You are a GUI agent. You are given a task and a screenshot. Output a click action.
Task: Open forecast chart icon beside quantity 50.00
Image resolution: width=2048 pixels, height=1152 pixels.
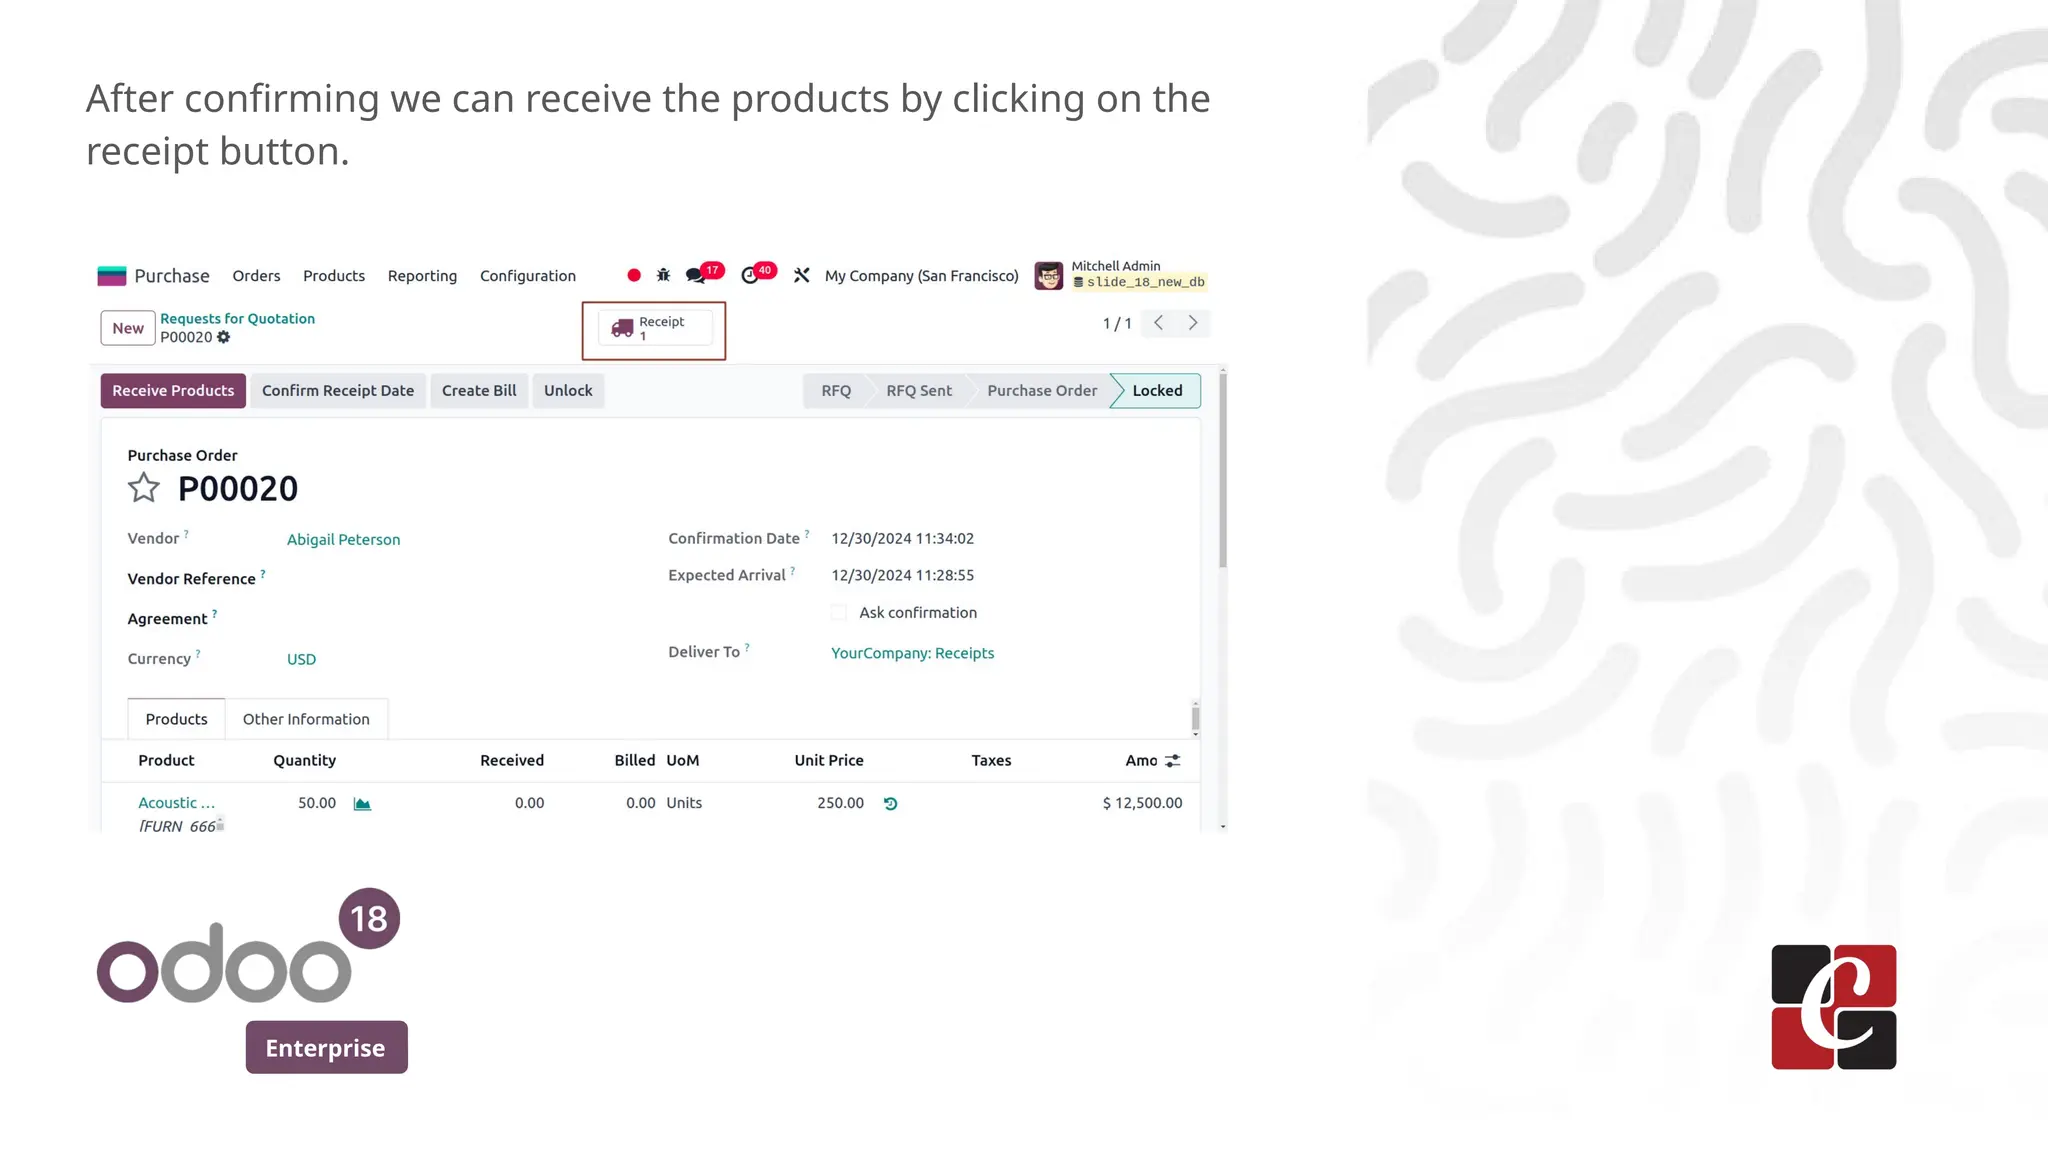362,804
